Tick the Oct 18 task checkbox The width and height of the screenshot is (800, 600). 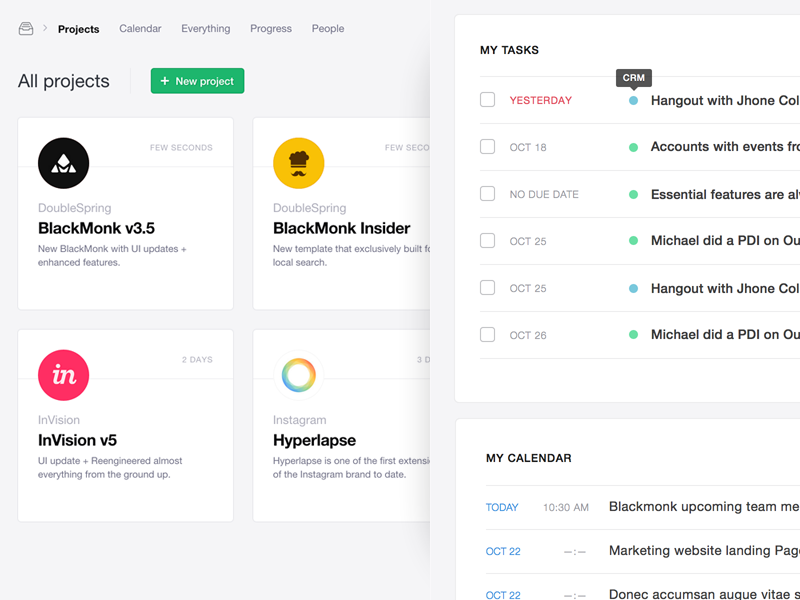[x=487, y=147]
